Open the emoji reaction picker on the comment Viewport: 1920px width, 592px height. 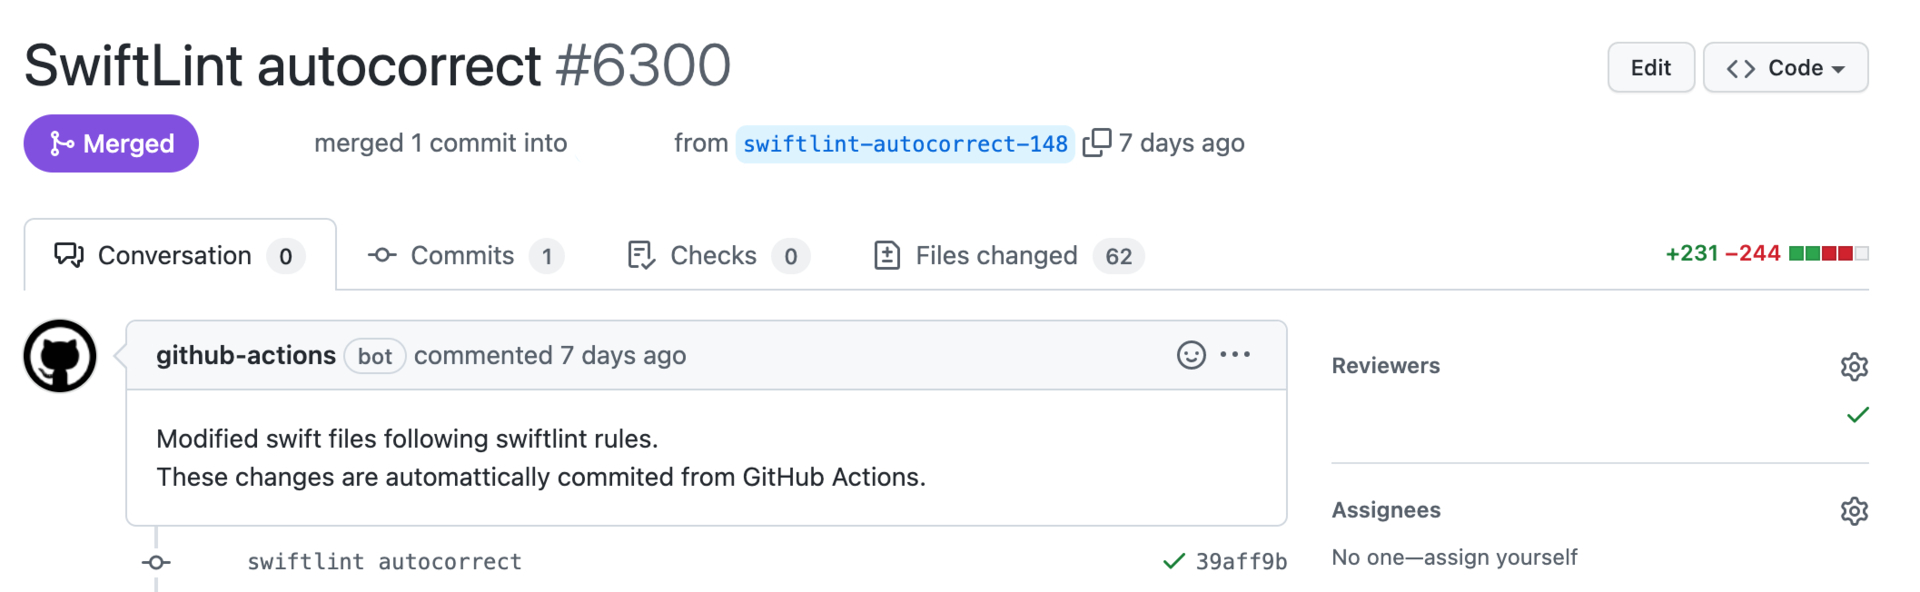[1189, 355]
